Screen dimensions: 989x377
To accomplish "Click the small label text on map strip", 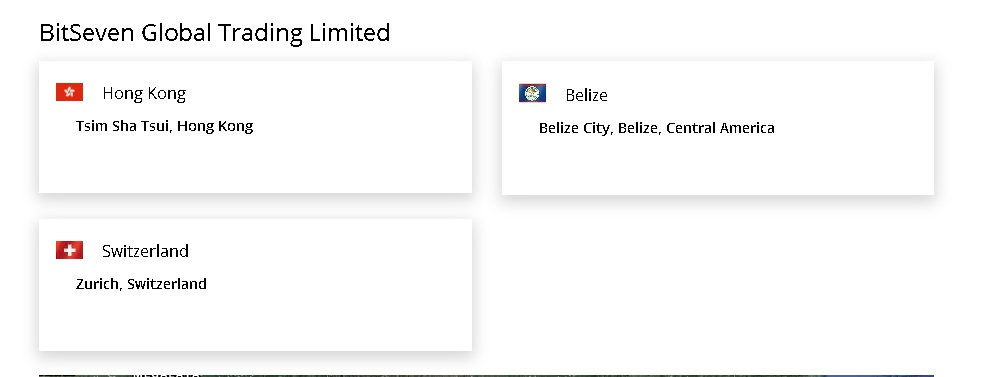I will point(167,374).
